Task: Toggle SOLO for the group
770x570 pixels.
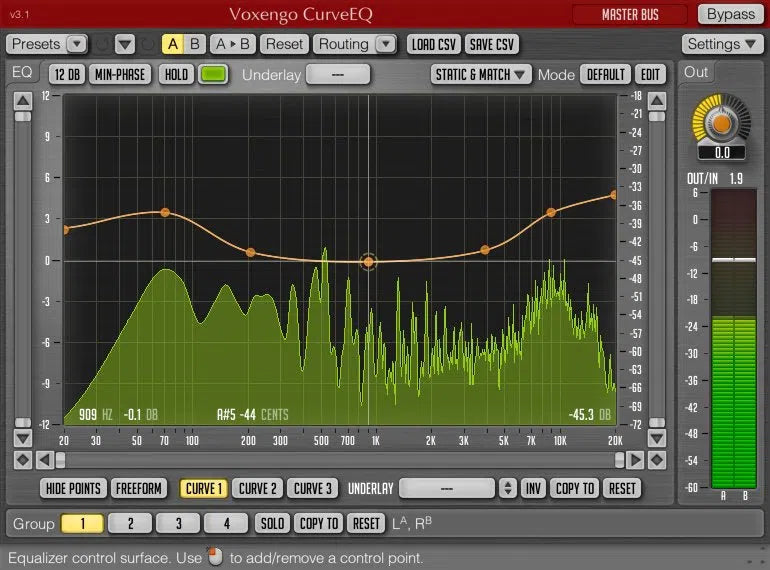Action: pos(272,523)
